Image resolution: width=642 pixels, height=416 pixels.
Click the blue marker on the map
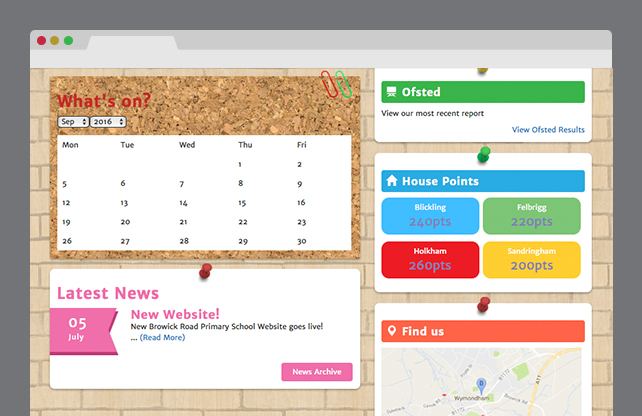pyautogui.click(x=481, y=383)
